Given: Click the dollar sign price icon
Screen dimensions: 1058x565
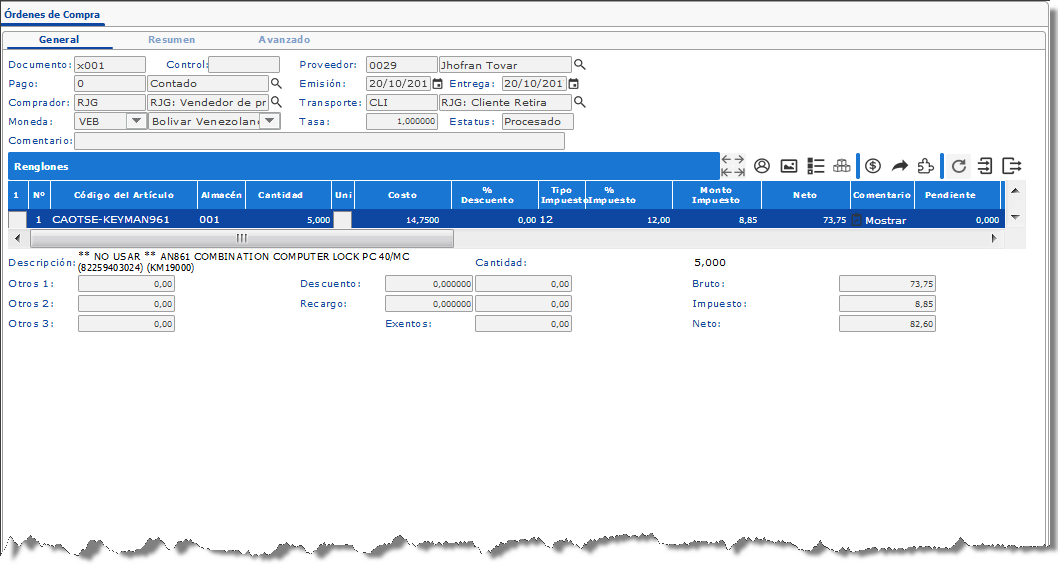Looking at the screenshot, I should 873,166.
